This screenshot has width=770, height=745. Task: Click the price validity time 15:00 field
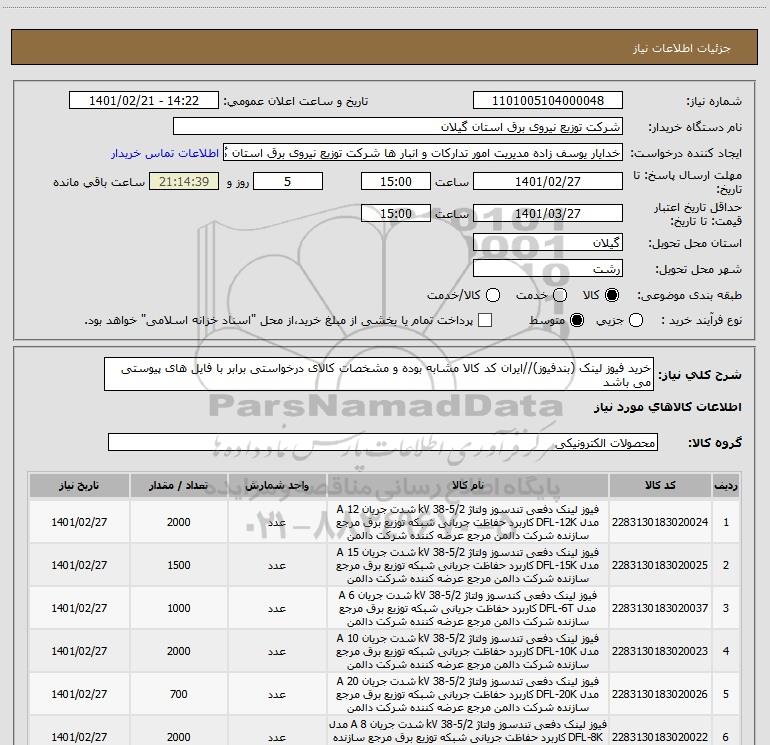tap(396, 214)
